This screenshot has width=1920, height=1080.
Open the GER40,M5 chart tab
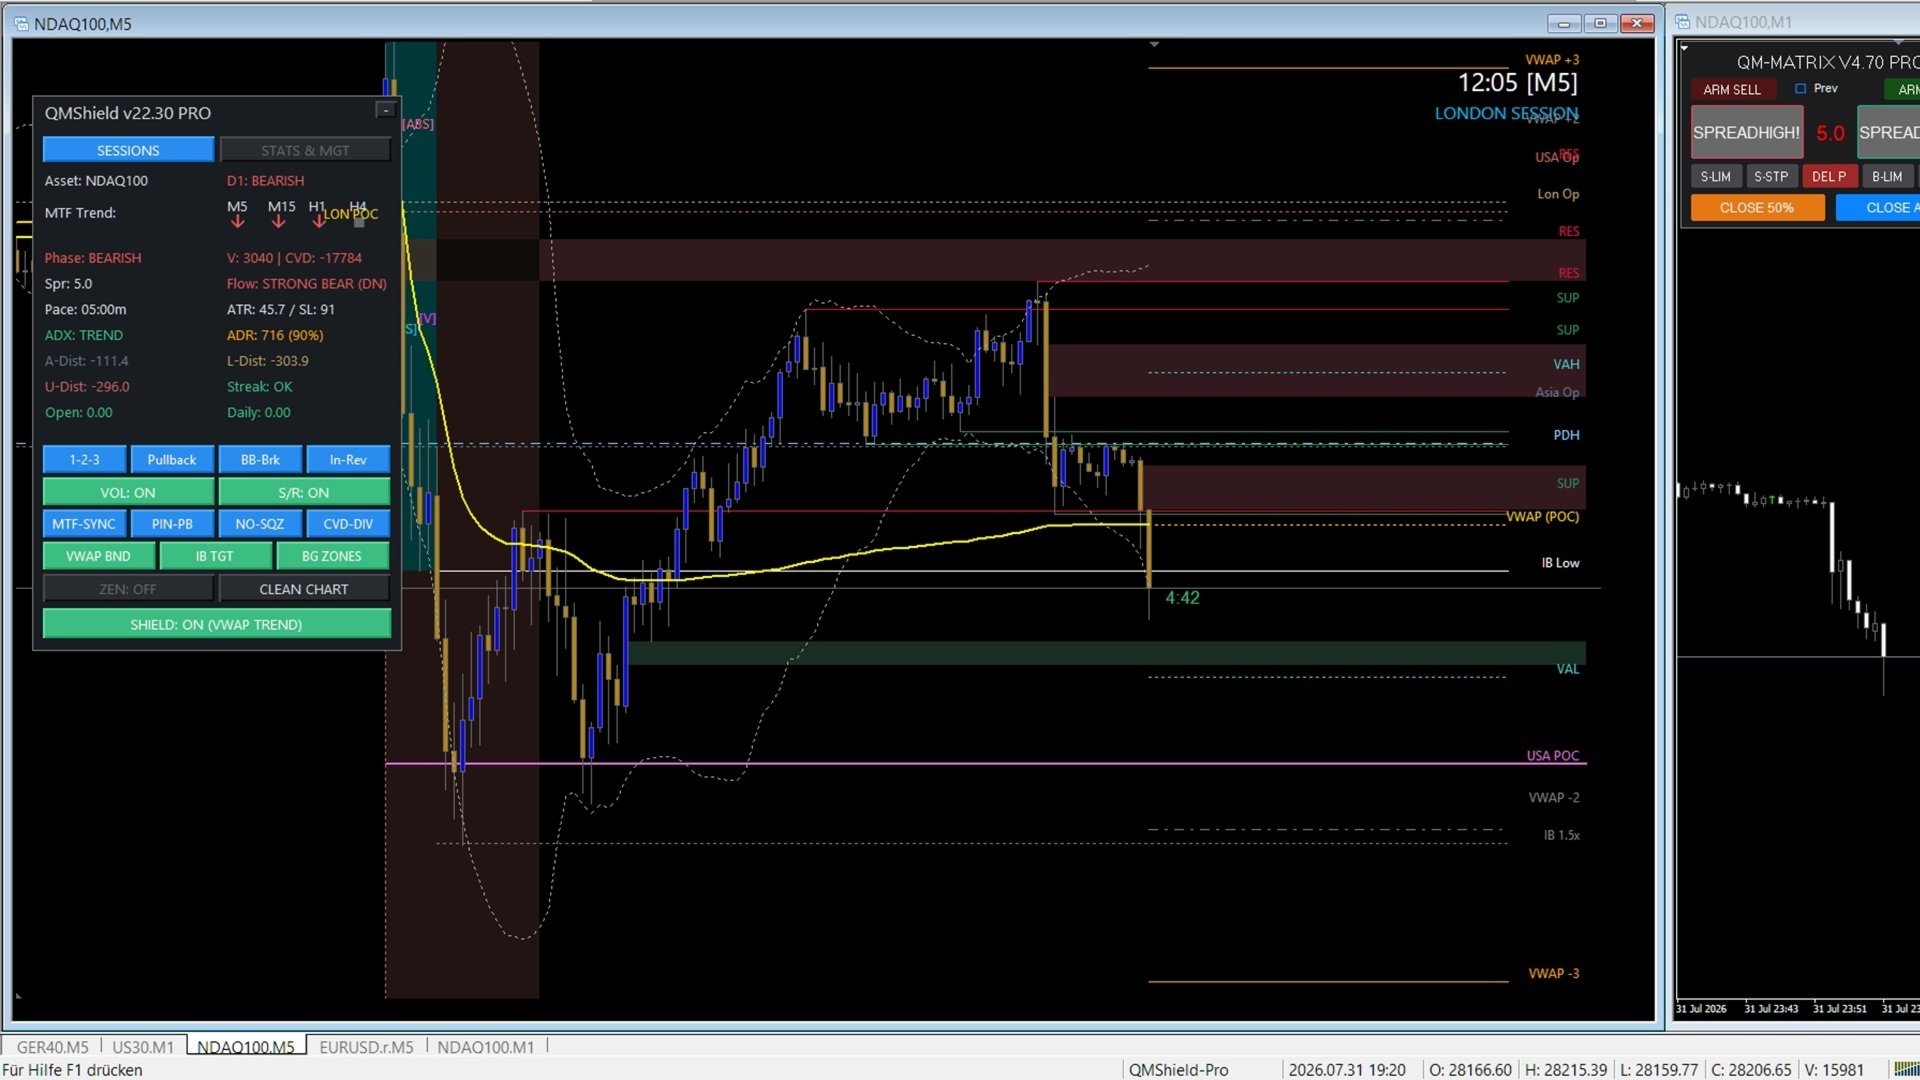click(x=52, y=1047)
